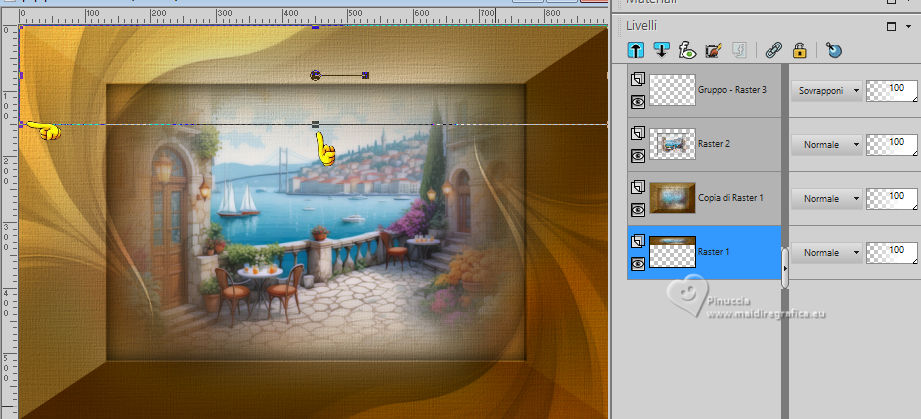Click layer type icon of Raster 2
Image resolution: width=921 pixels, height=419 pixels.
click(x=638, y=133)
